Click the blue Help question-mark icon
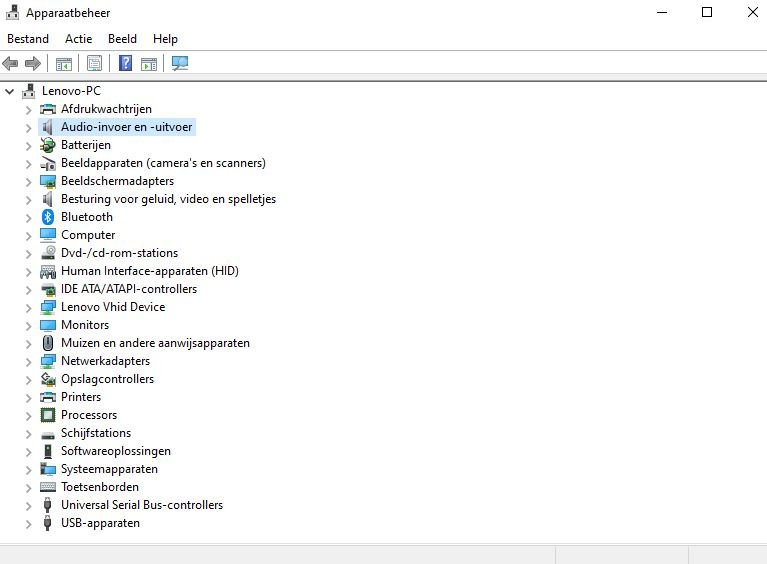The image size is (767, 564). point(126,63)
